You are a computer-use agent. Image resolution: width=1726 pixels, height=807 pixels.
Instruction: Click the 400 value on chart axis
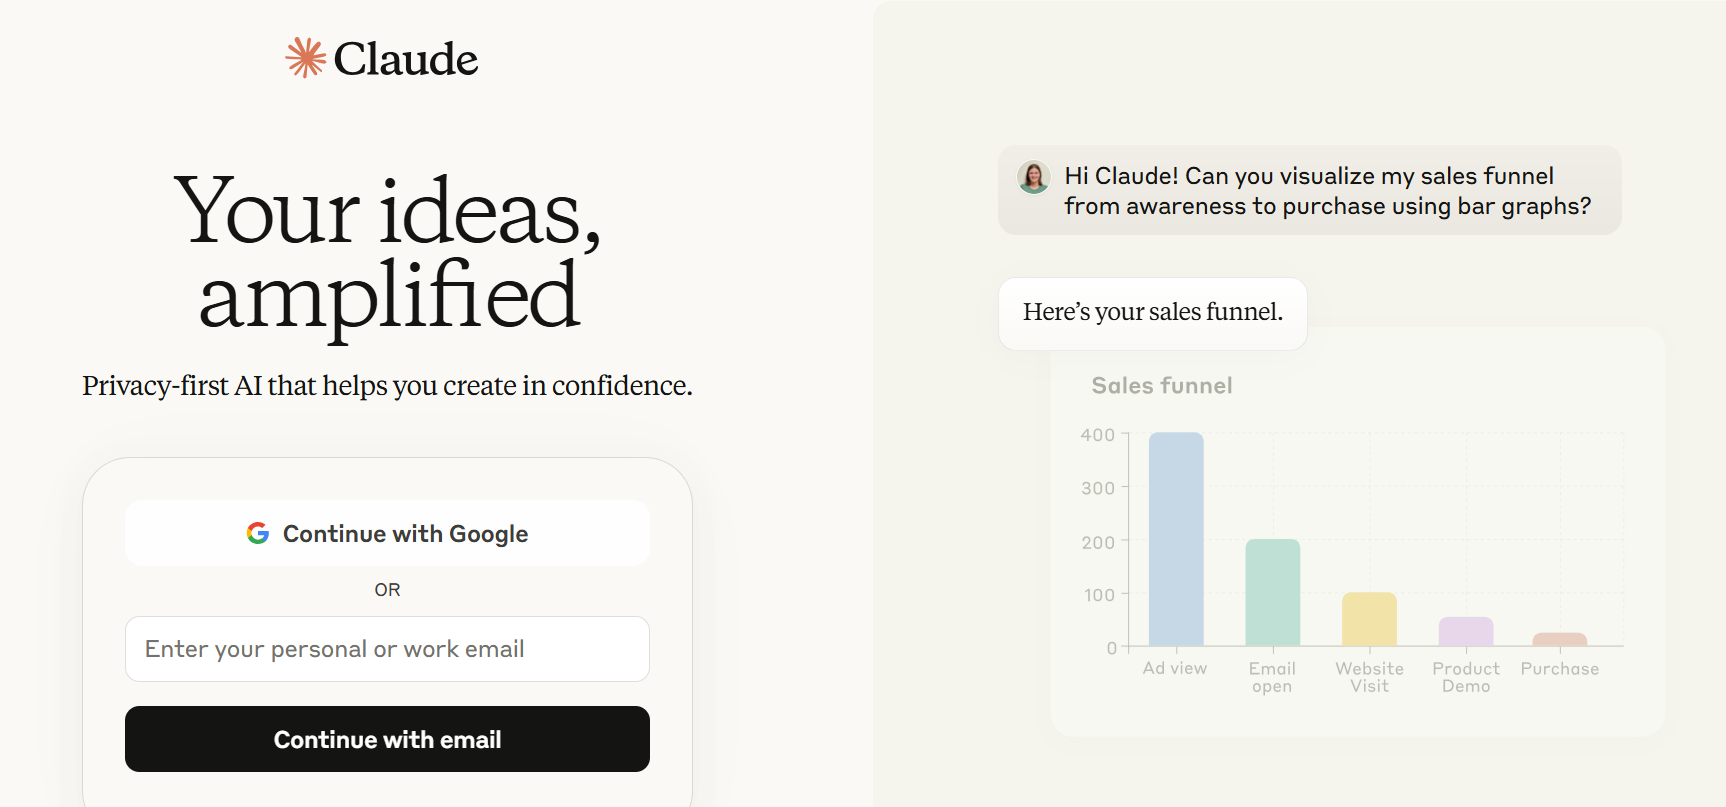pos(1097,435)
